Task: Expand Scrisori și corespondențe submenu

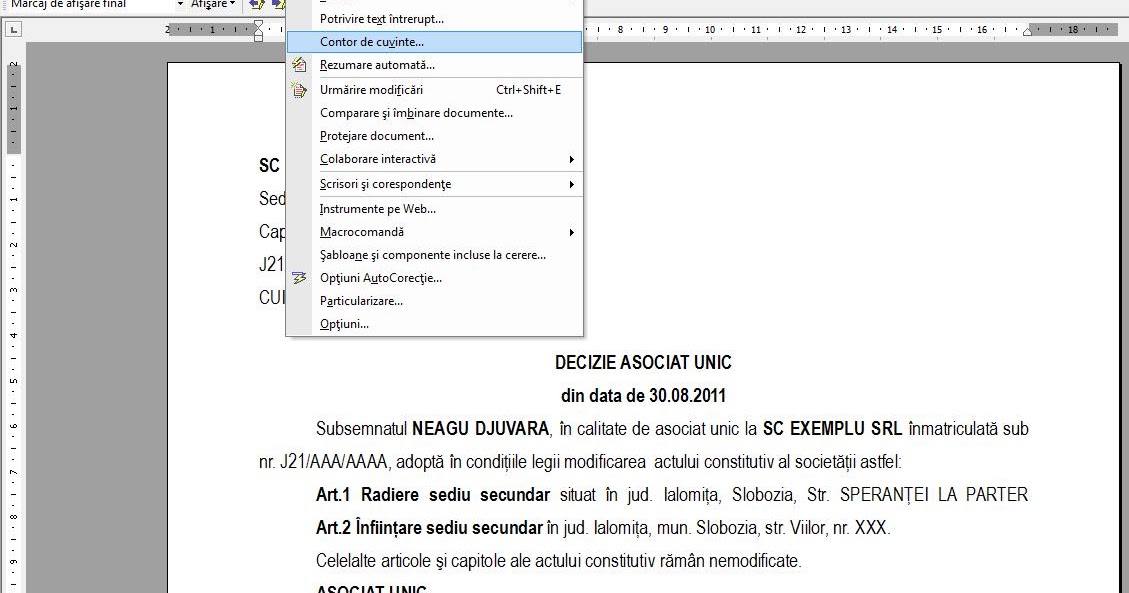Action: pyautogui.click(x=434, y=184)
